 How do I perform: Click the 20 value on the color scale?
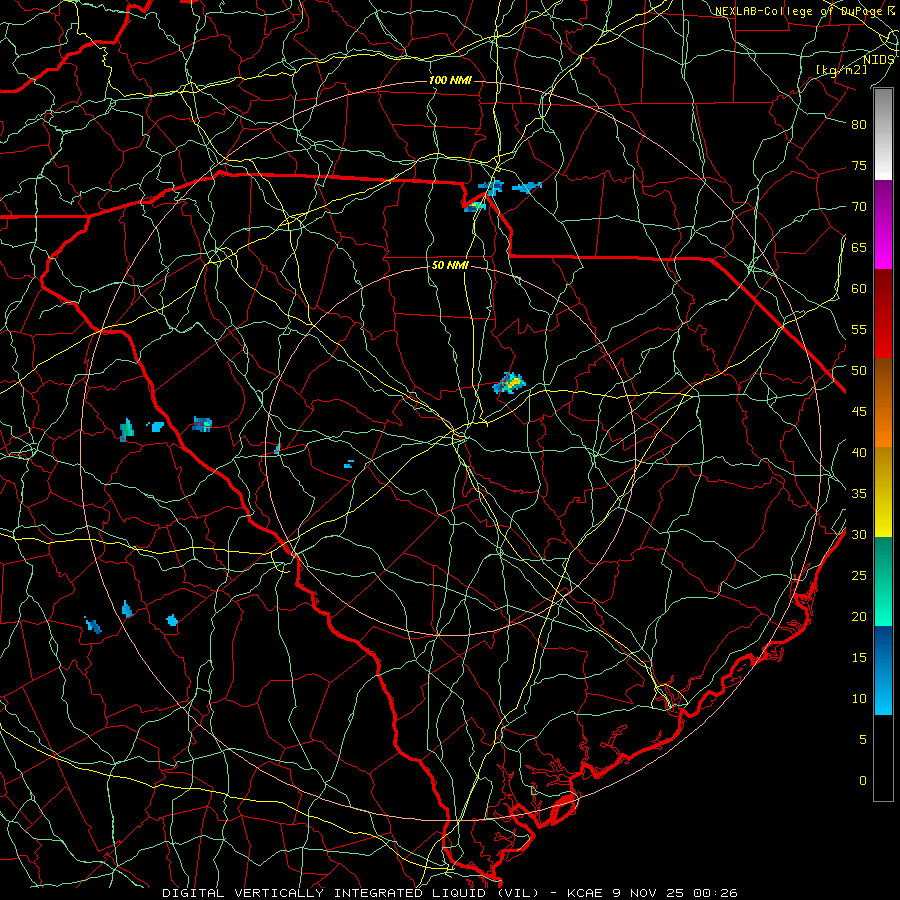tap(859, 616)
